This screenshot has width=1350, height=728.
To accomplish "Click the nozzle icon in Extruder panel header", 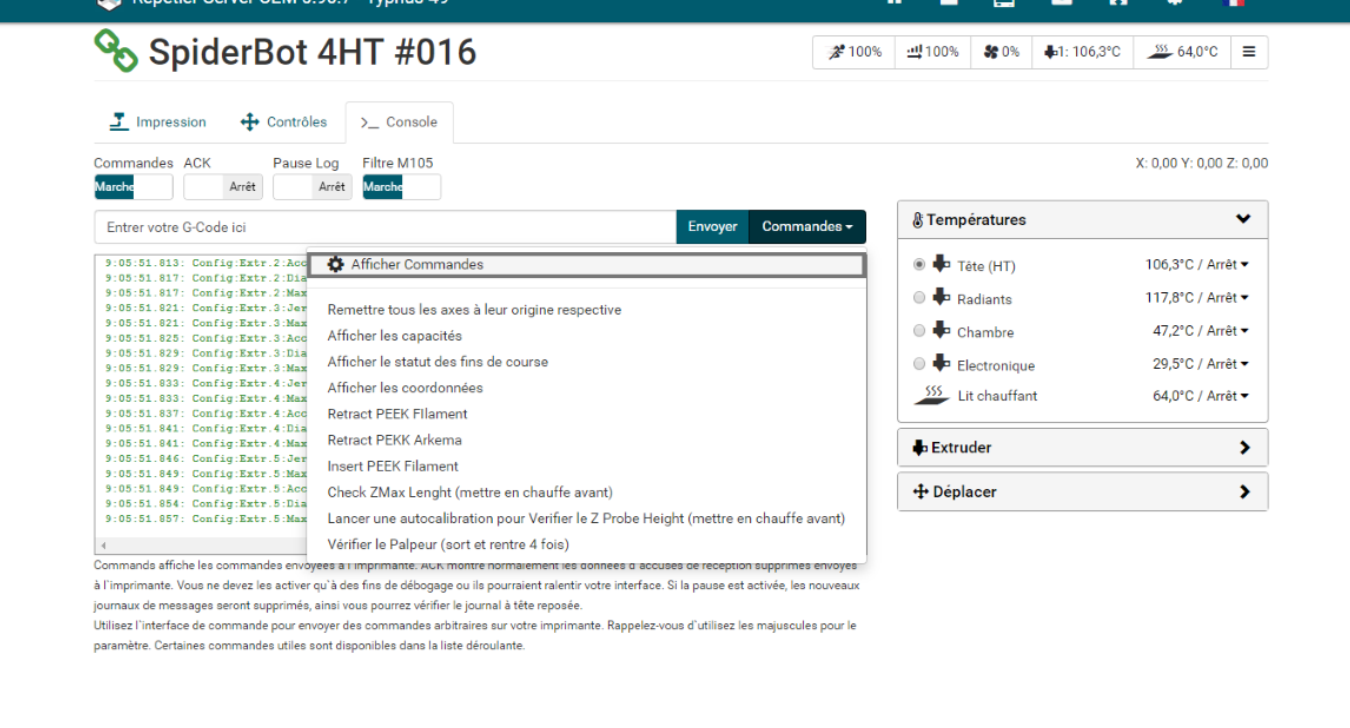I will tap(920, 448).
